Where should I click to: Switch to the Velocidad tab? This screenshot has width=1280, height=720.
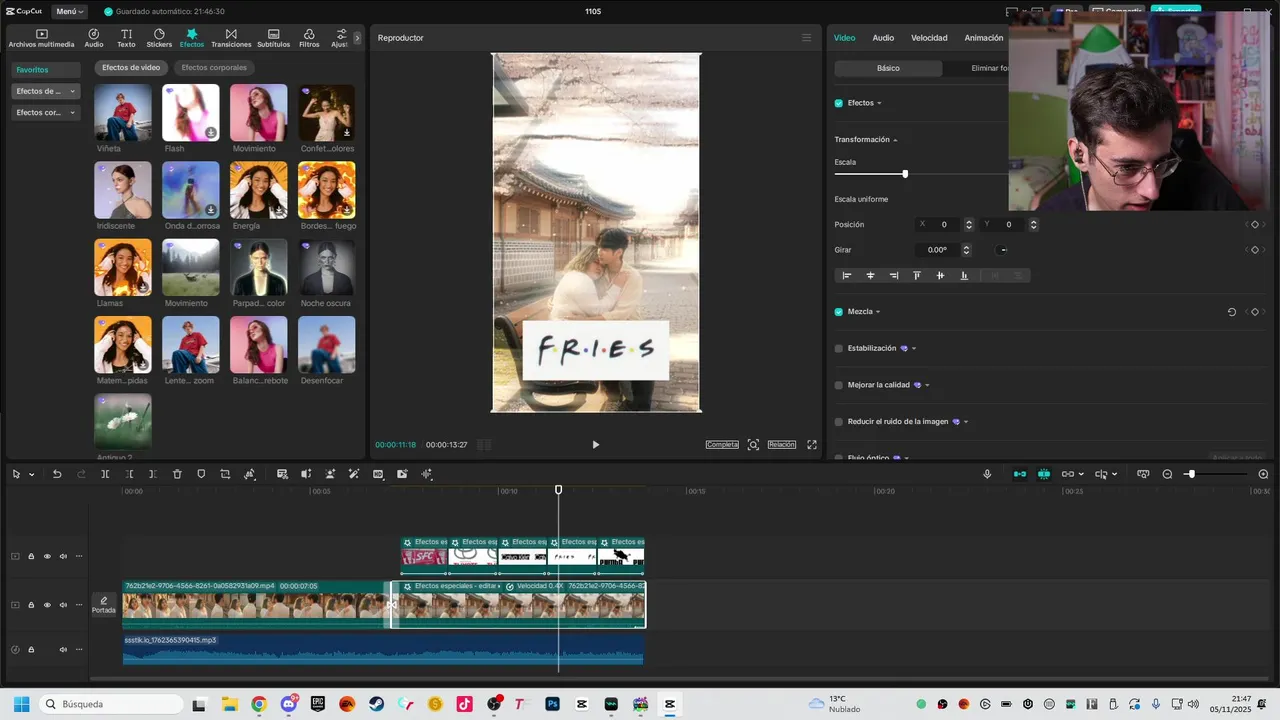(x=929, y=38)
